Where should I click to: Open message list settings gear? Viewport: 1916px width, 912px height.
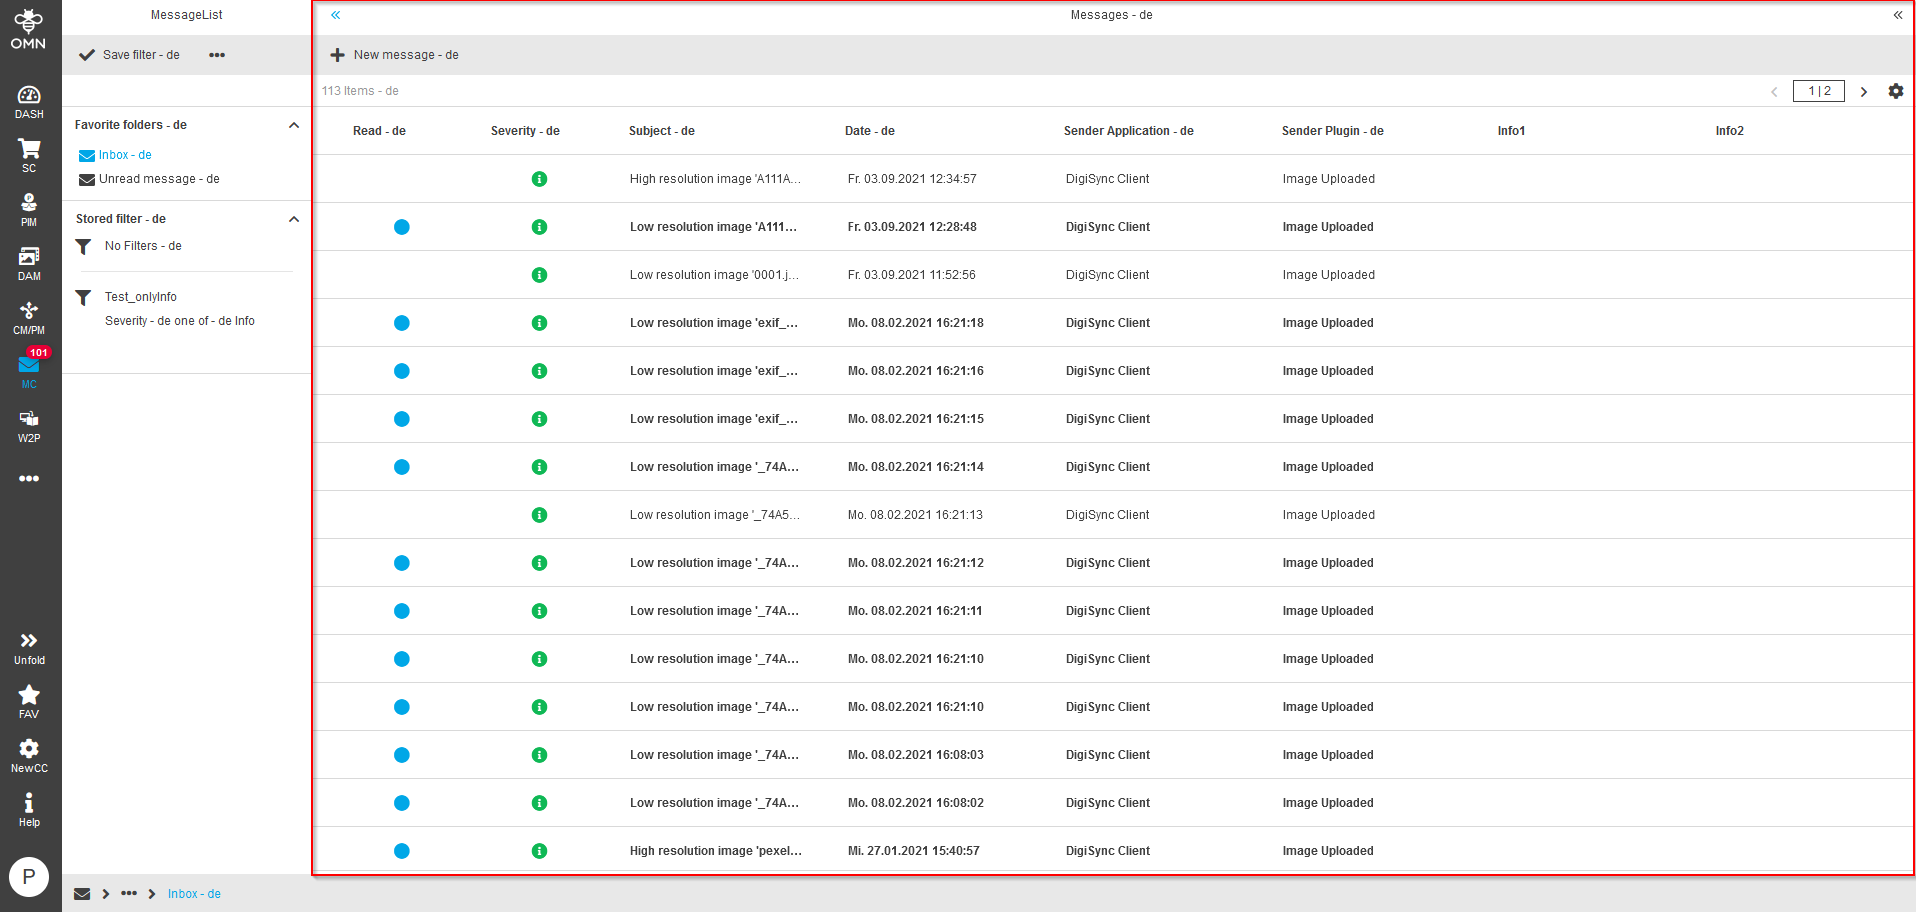[x=1895, y=91]
